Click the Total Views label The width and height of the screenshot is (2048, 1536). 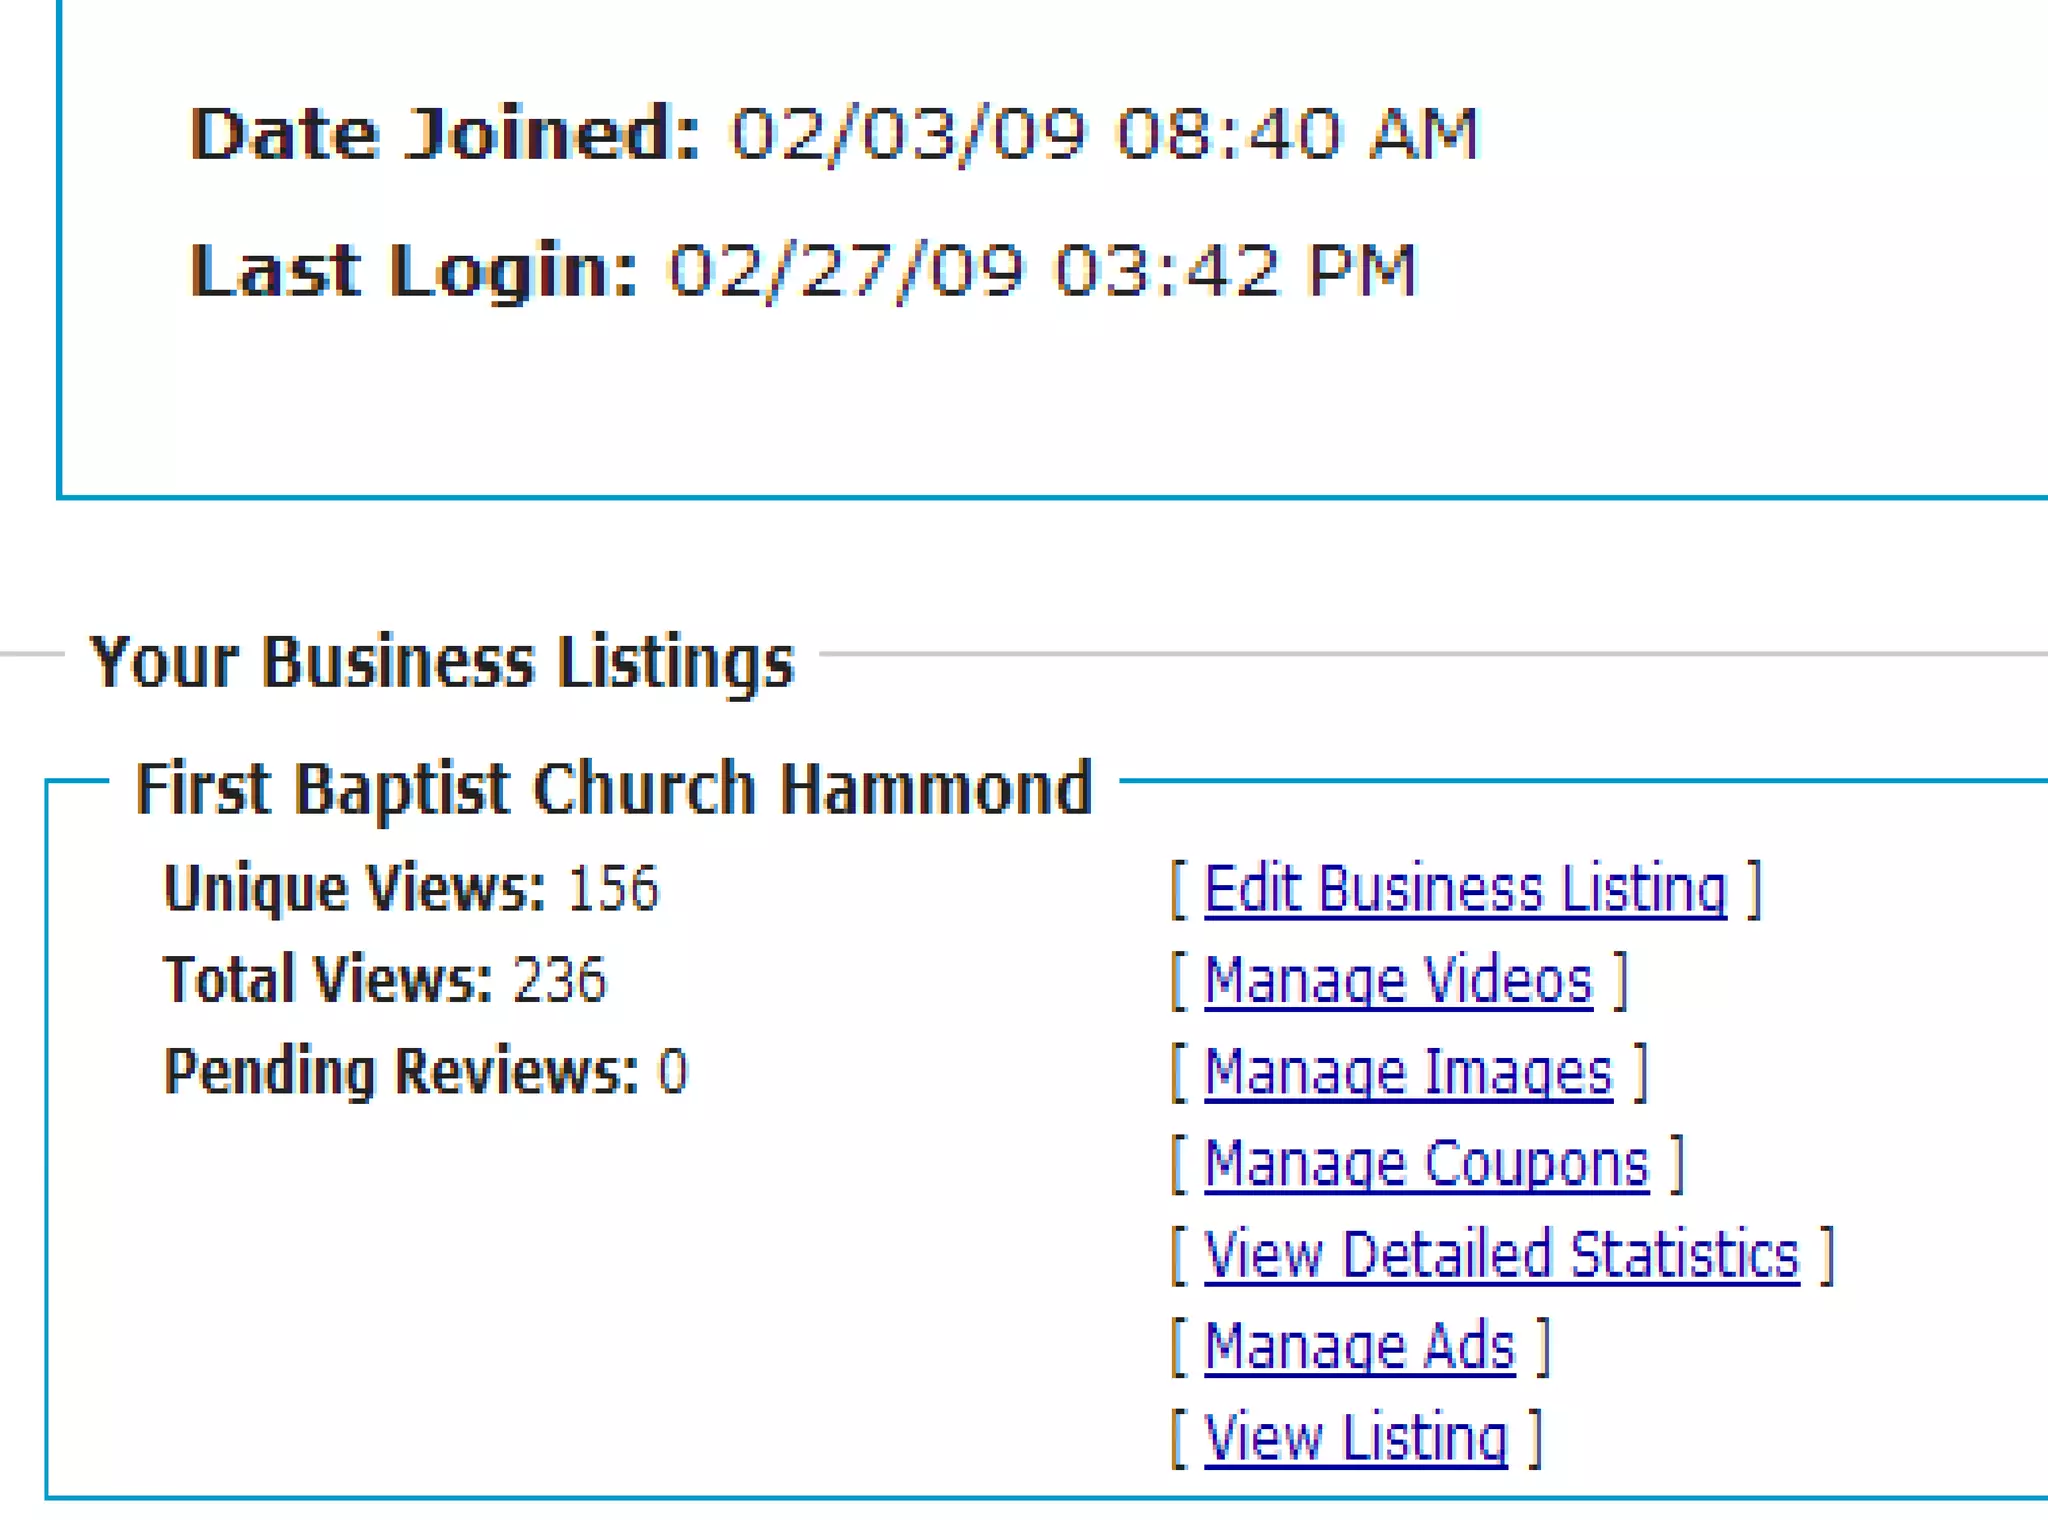click(328, 979)
